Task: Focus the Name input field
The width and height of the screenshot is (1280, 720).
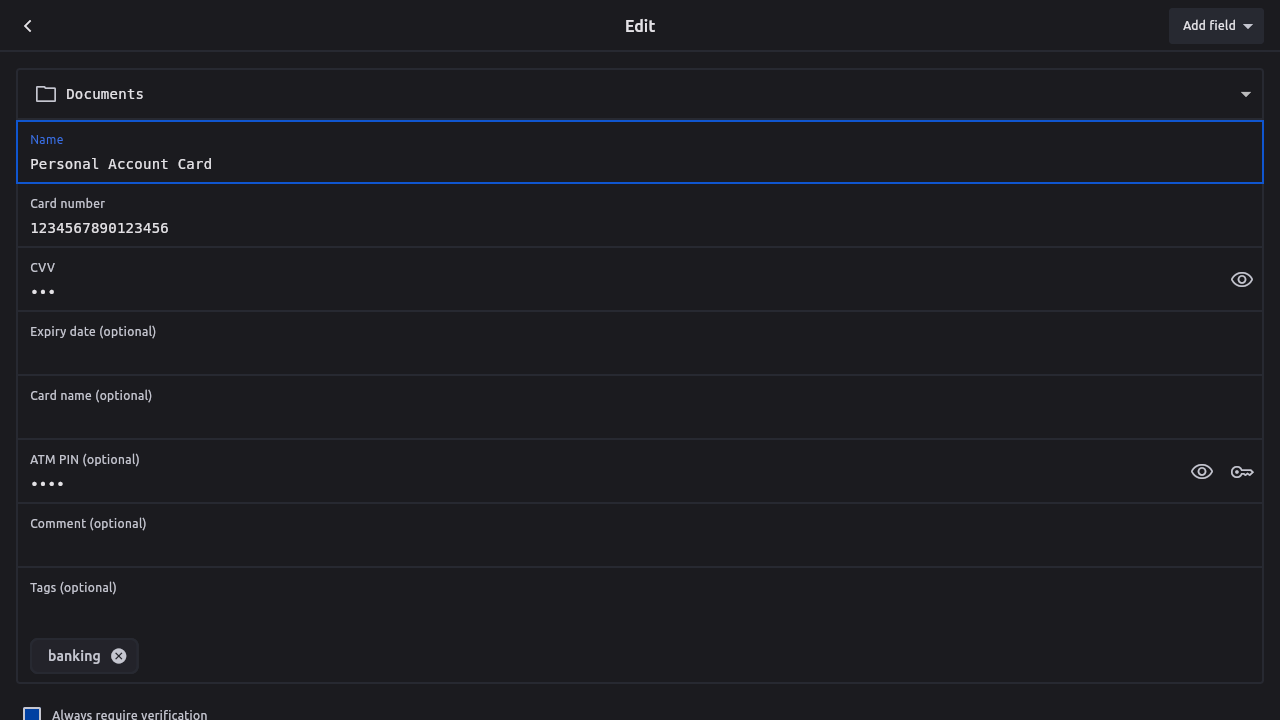Action: [640, 164]
